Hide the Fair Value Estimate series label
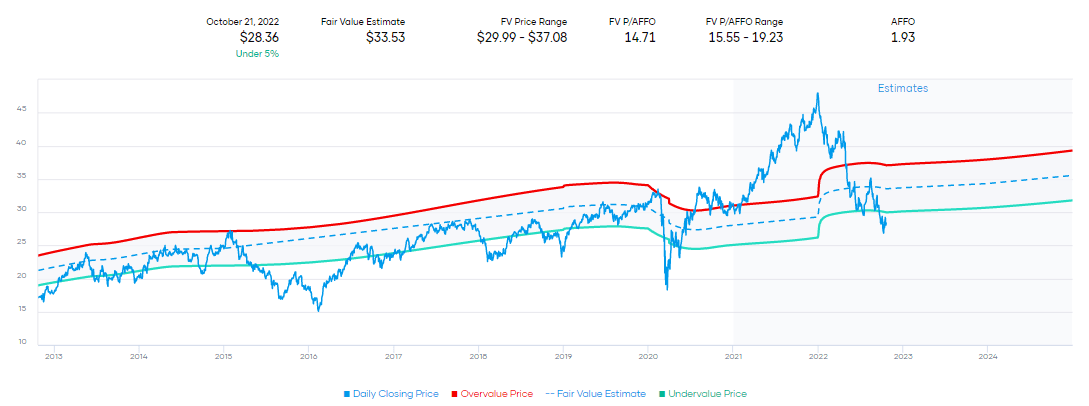 602,394
